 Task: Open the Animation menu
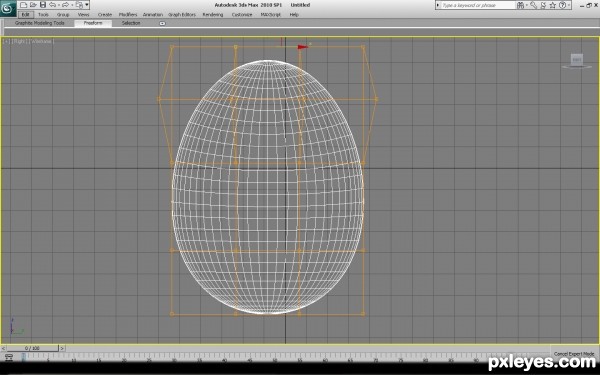(x=153, y=15)
